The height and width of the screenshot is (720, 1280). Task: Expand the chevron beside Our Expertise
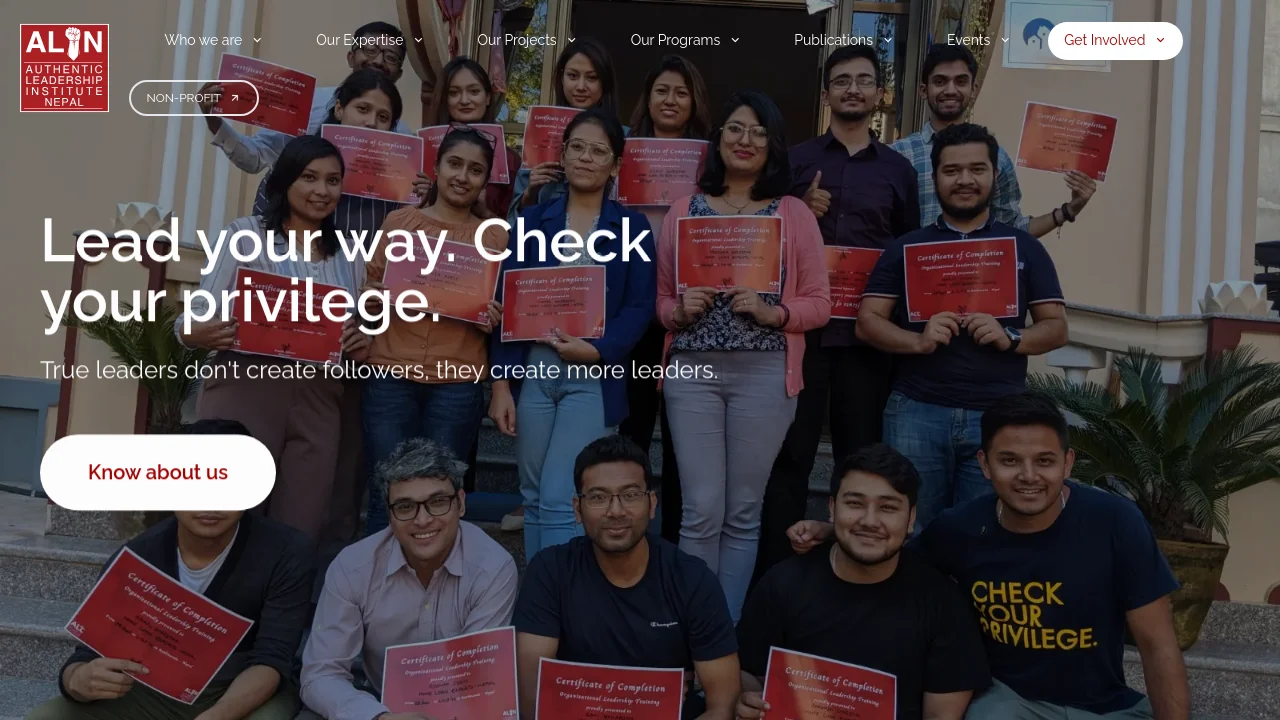tap(418, 40)
